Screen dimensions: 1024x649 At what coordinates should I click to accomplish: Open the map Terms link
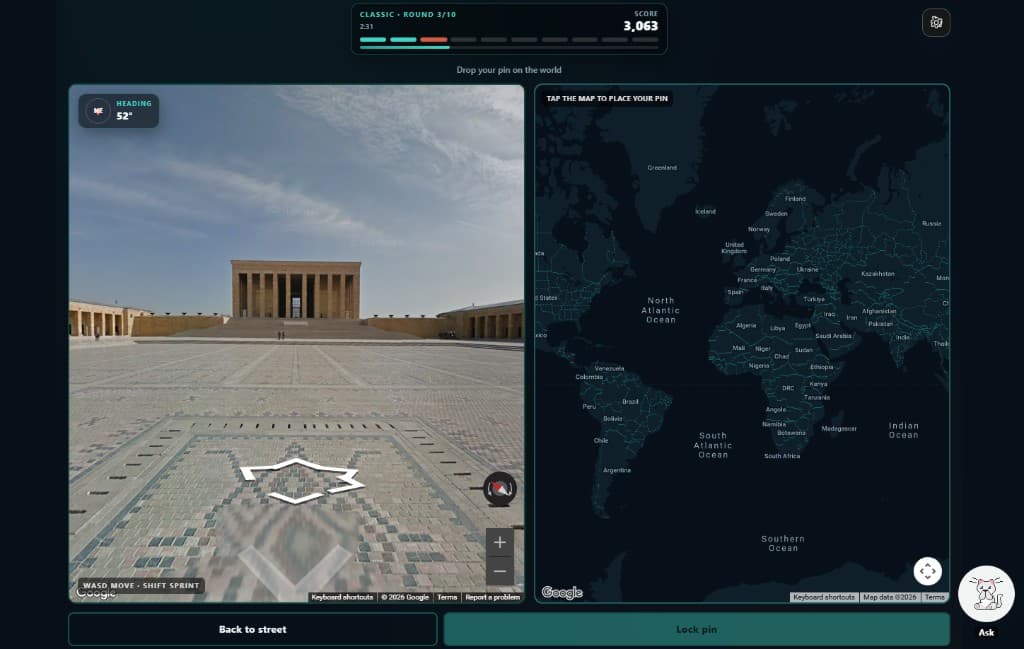click(935, 597)
